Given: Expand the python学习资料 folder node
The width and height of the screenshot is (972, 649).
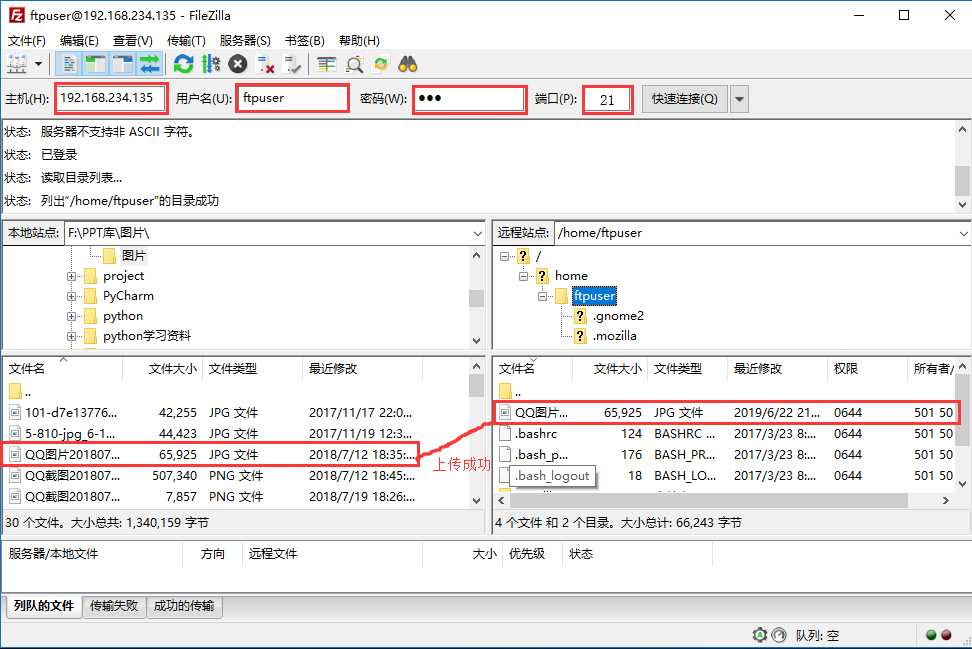Looking at the screenshot, I should point(71,336).
